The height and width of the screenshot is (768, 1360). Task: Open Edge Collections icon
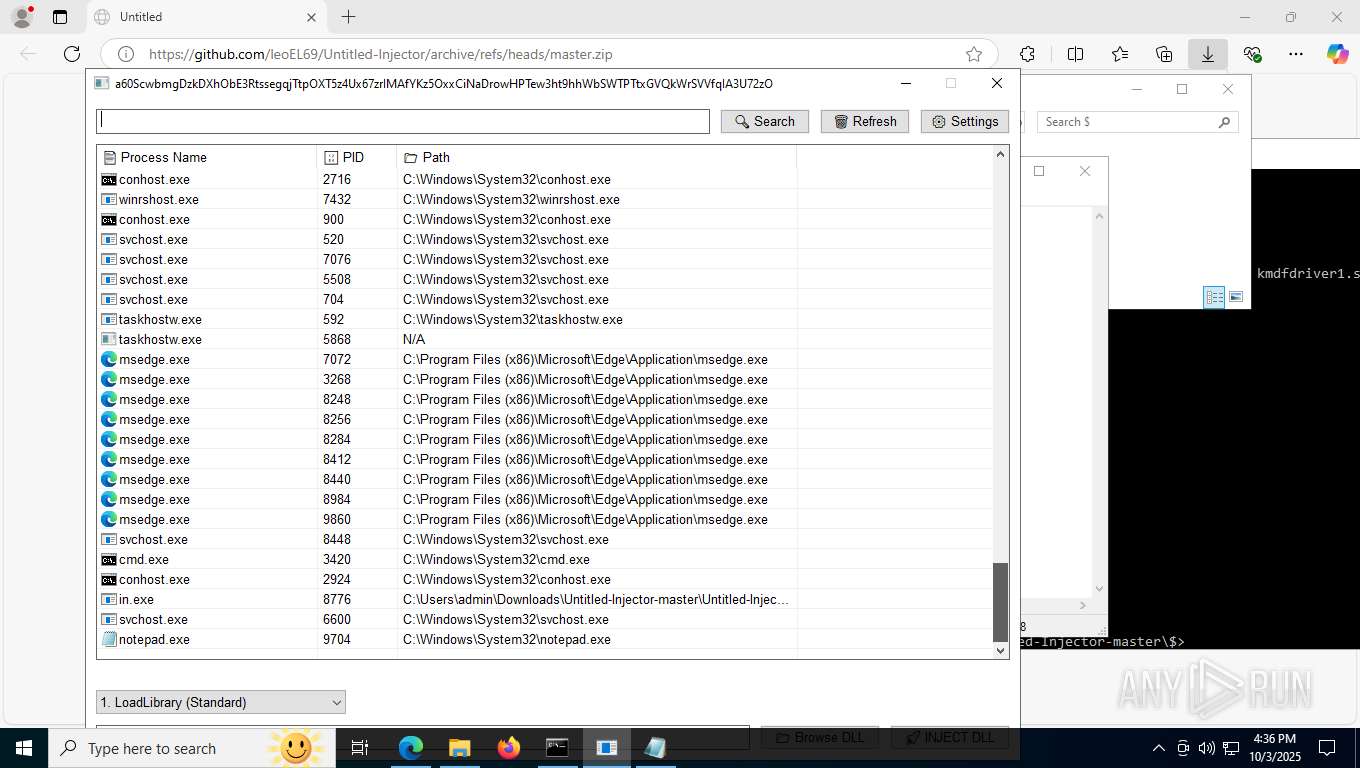click(x=1164, y=54)
